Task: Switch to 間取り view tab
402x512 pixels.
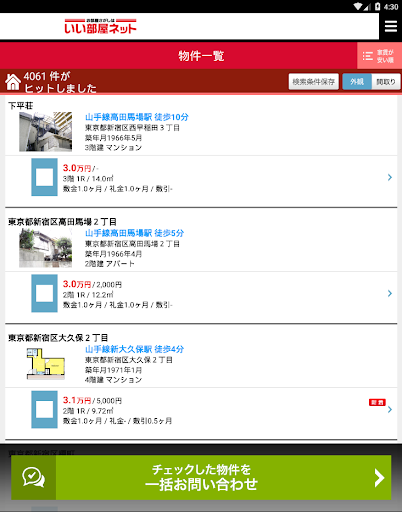Action: (x=386, y=82)
